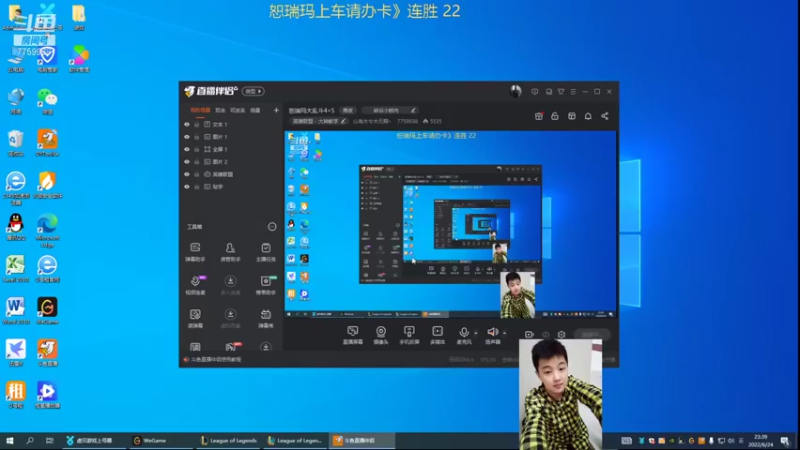Click the stream preview thumbnail
This screenshot has height=450, width=800.
(451, 225)
